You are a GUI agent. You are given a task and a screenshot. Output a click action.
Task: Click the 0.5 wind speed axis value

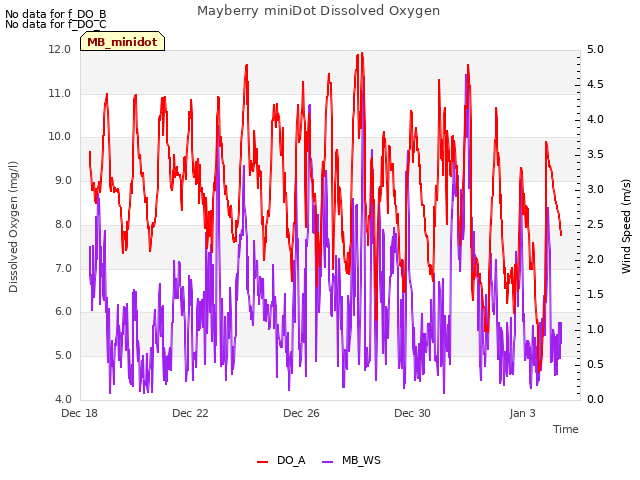595,364
